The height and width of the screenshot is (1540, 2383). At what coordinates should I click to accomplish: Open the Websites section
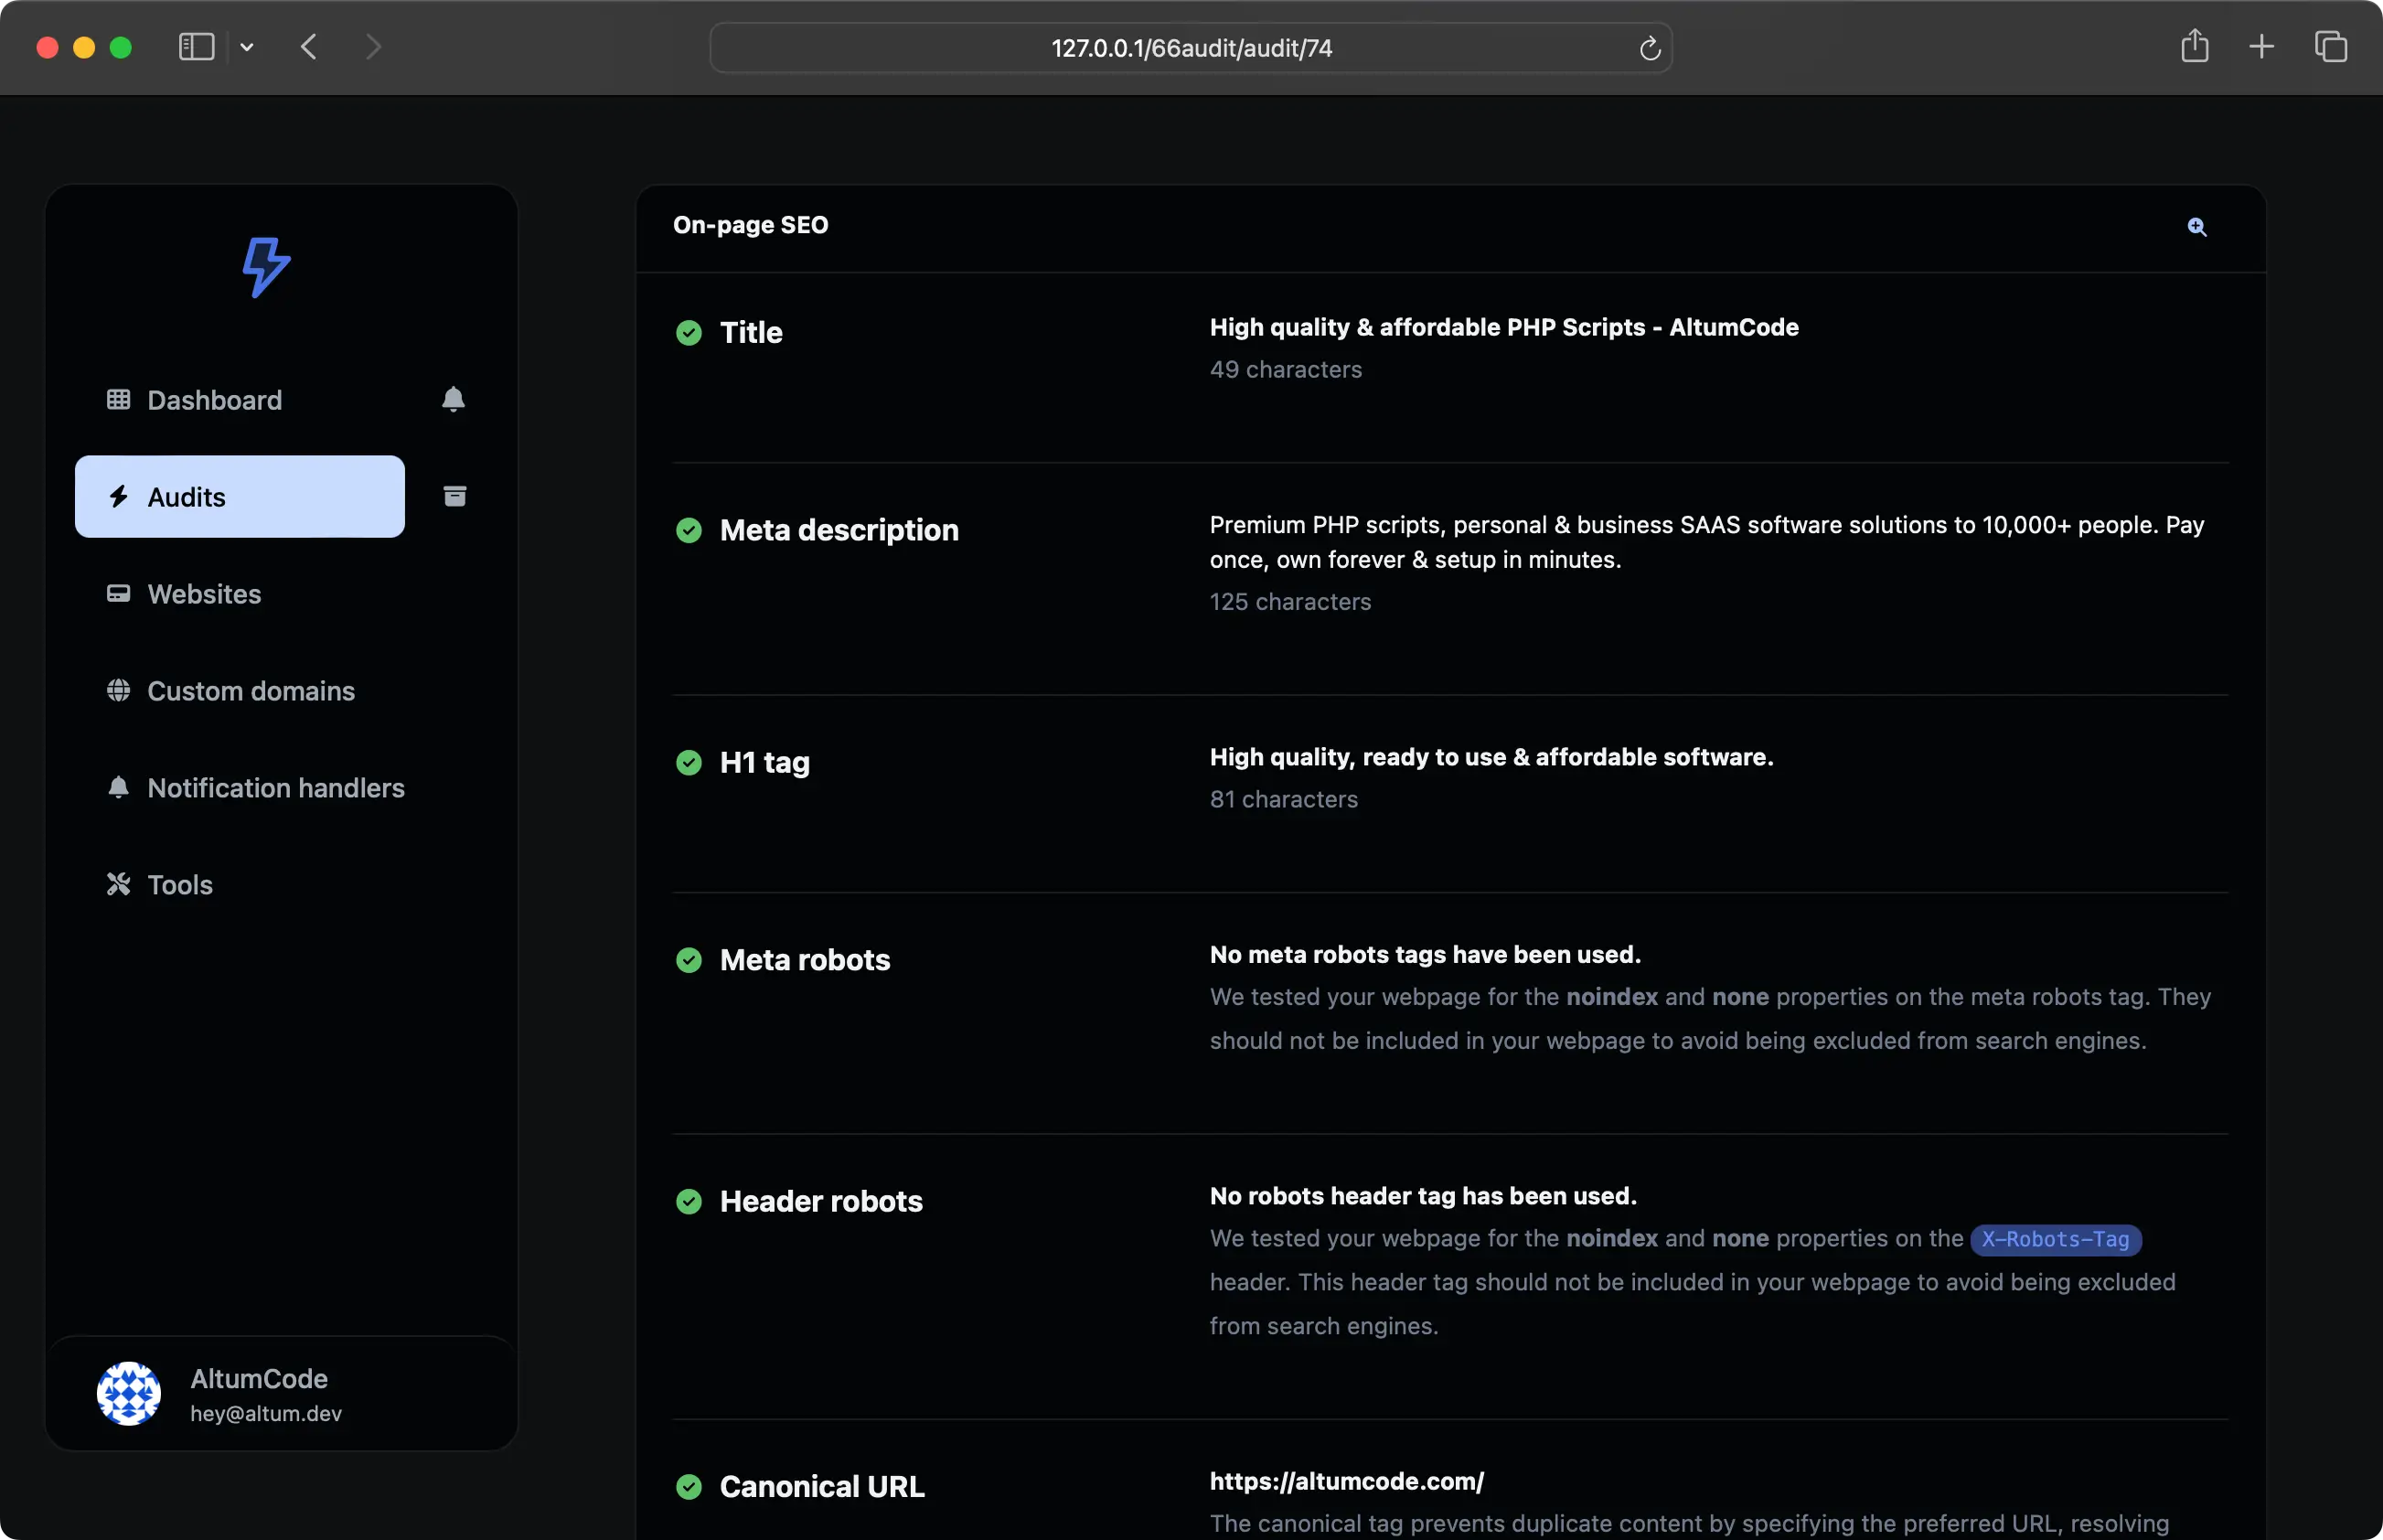pyautogui.click(x=204, y=594)
